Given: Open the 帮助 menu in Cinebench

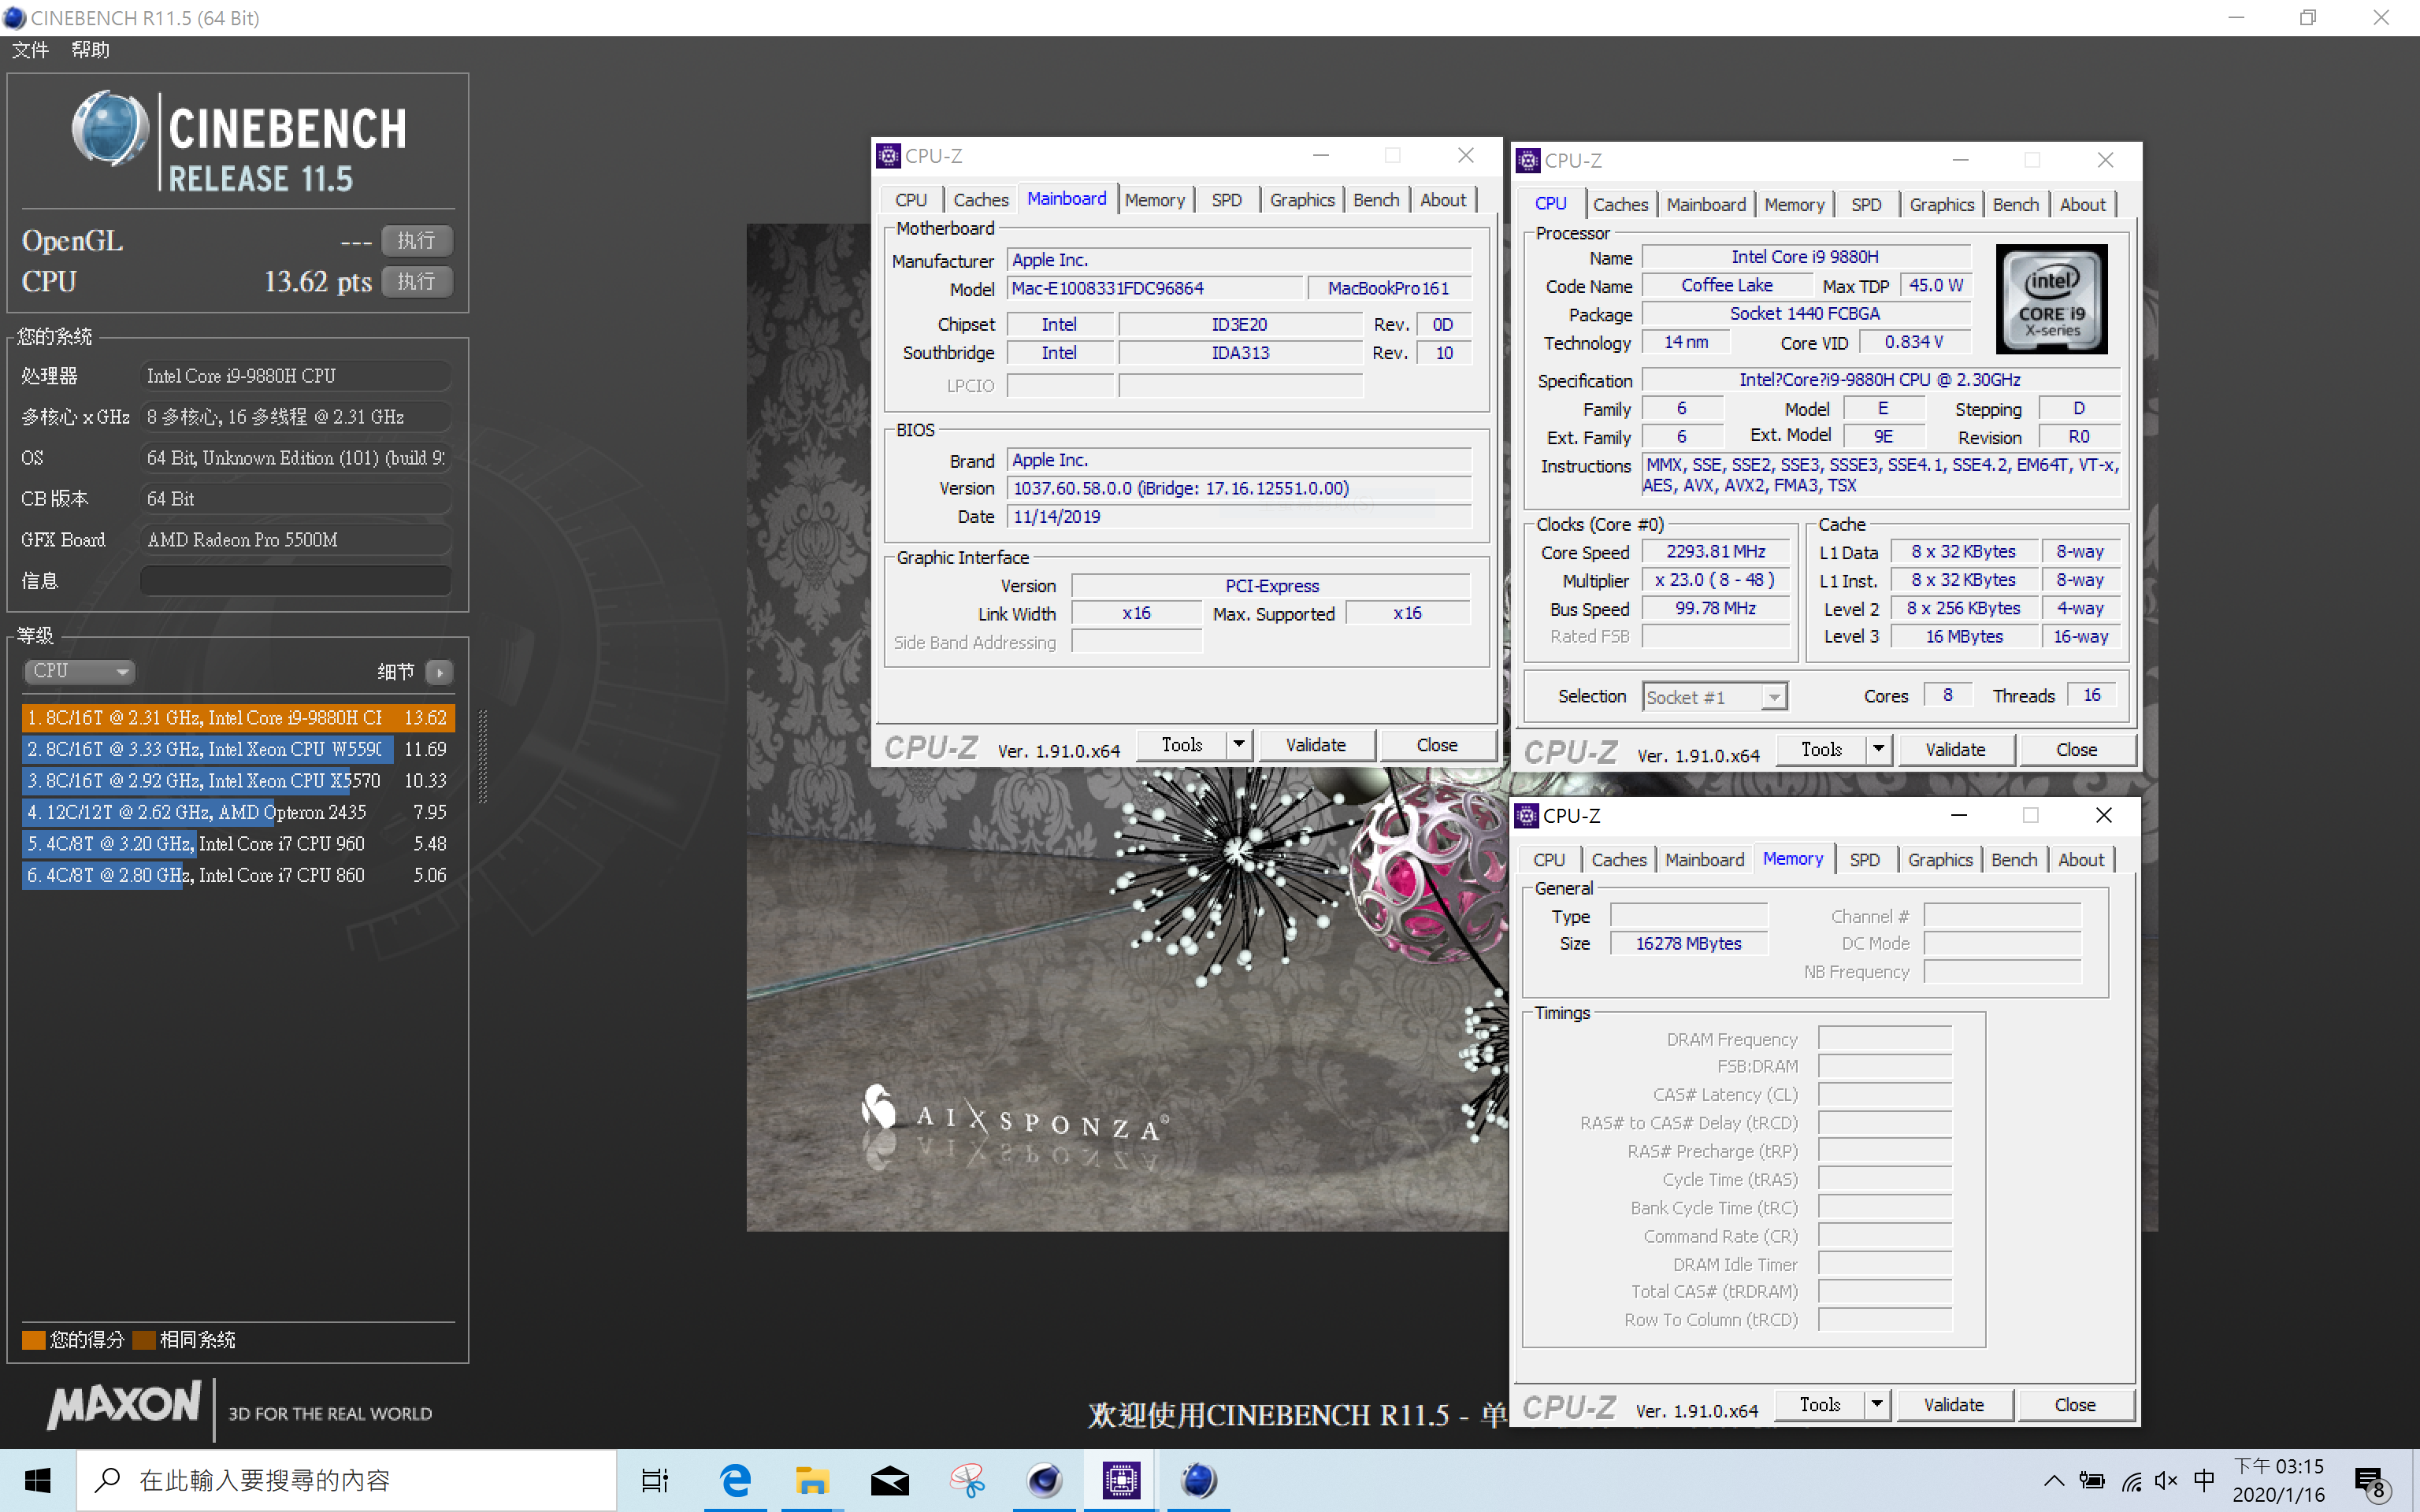Looking at the screenshot, I should click(x=90, y=49).
